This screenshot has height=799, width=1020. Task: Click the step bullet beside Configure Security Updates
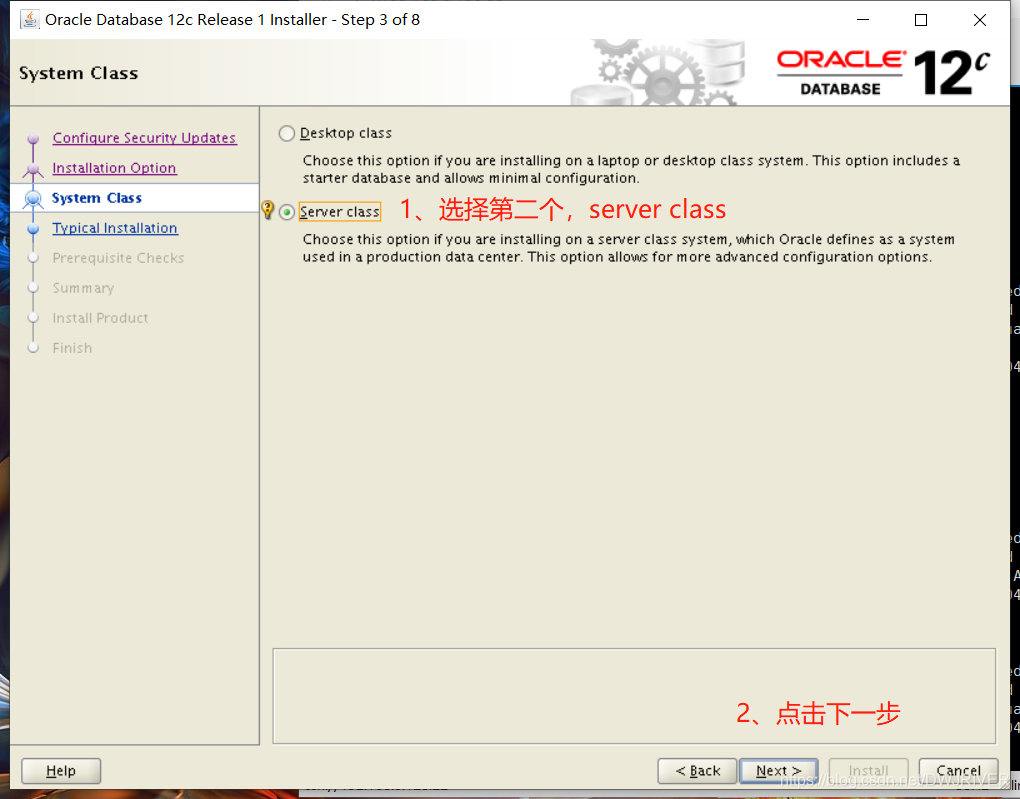point(33,139)
